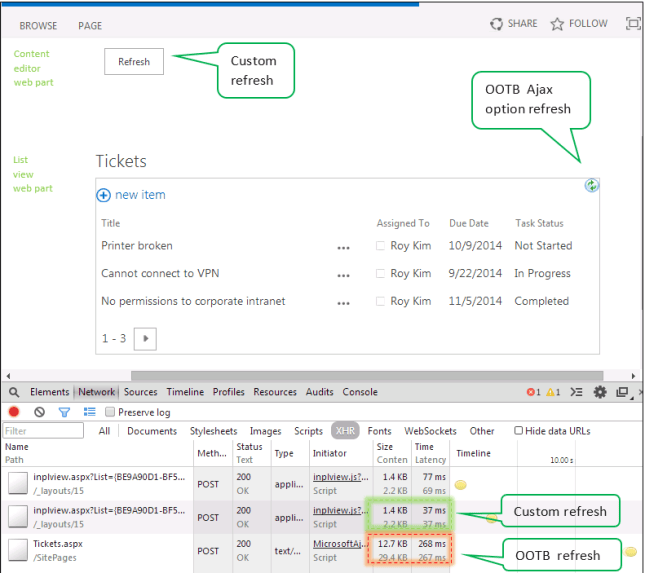This screenshot has width=645, height=573.
Task: Open the Printer broken ticket
Action: 137,246
